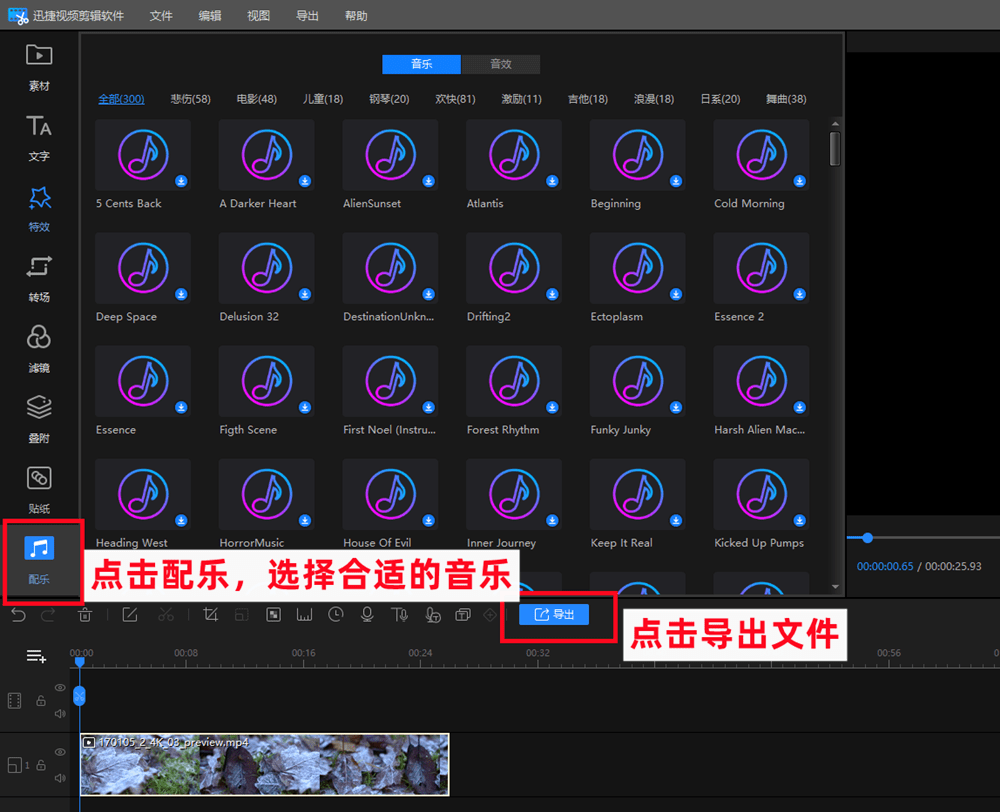Click the subtitle frames icon in toolbar
The height and width of the screenshot is (812, 1000).
(463, 615)
